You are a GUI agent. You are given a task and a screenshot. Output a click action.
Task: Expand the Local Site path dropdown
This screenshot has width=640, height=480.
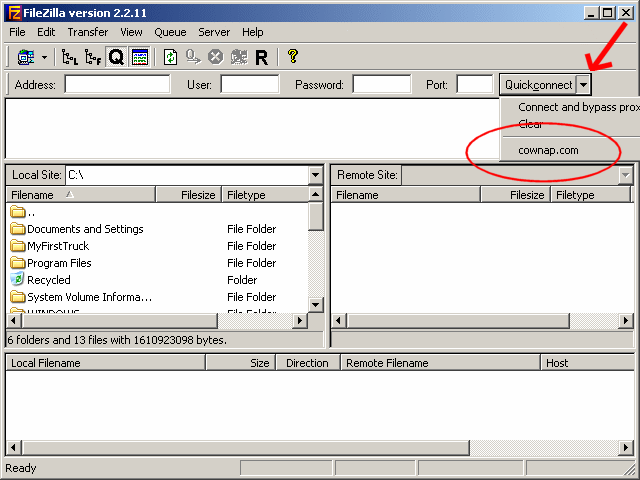[315, 175]
